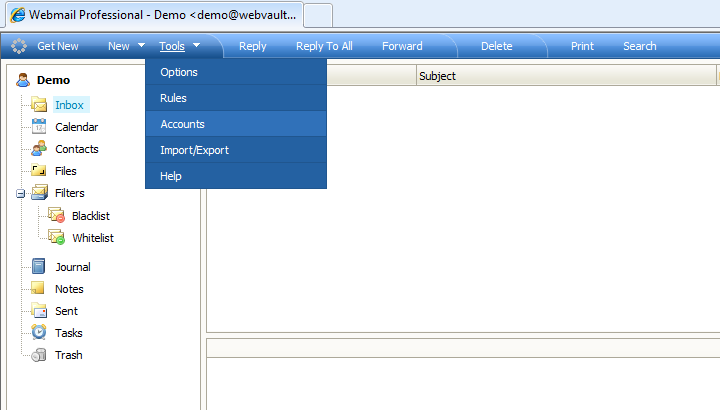
Task: Choose Options from Tools menu
Action: 179,72
